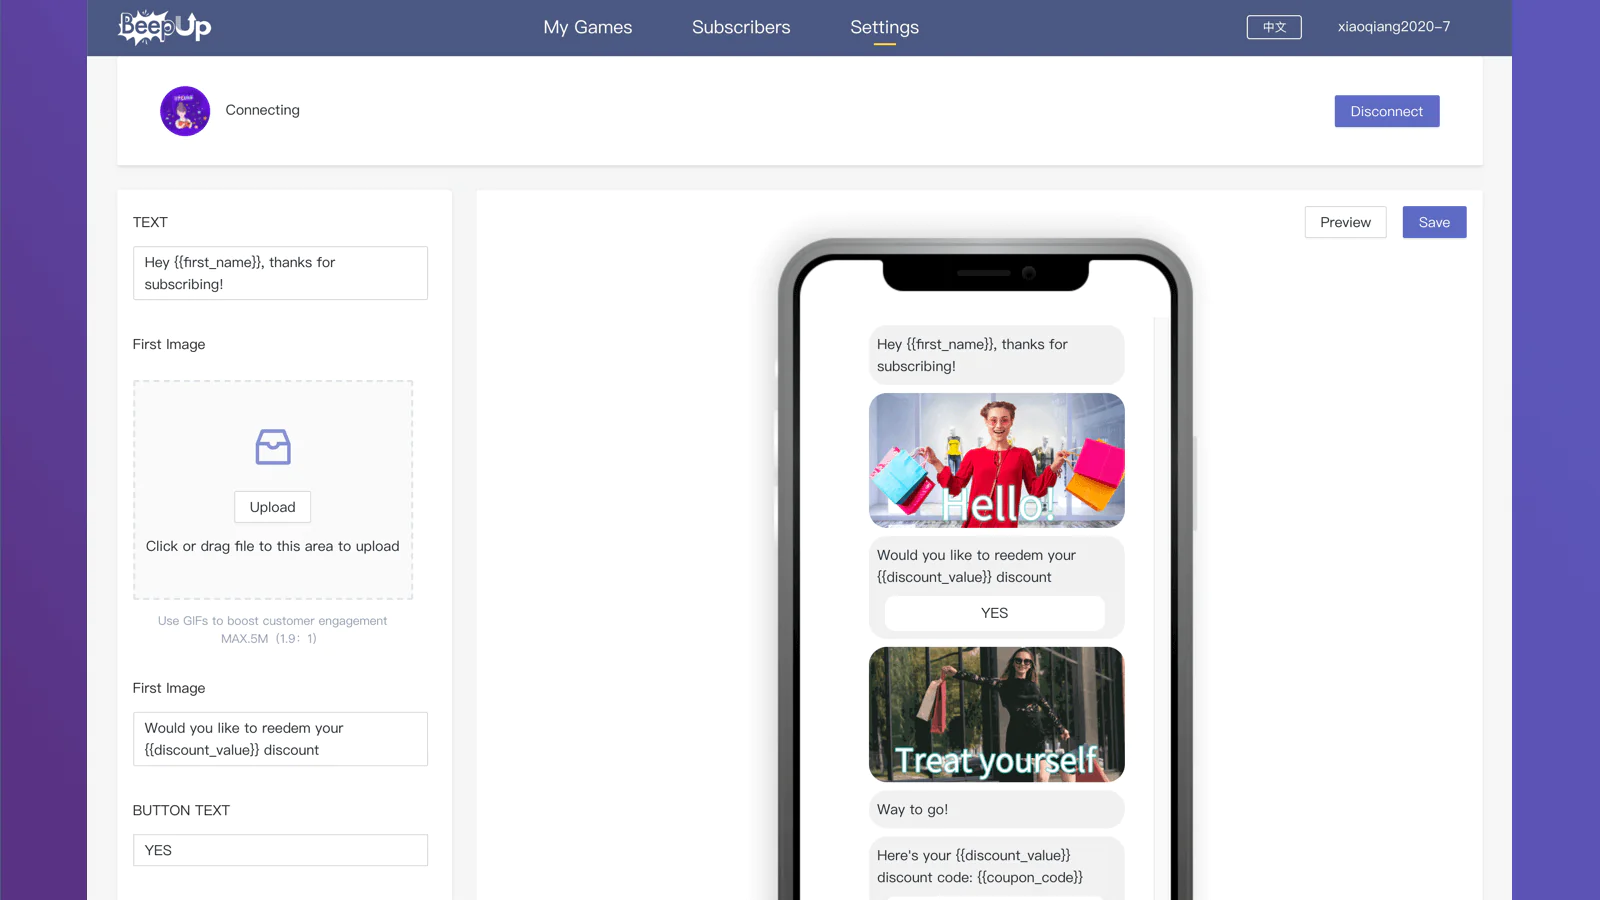Switch language with the 中文 button
This screenshot has height=900, width=1600.
point(1274,27)
